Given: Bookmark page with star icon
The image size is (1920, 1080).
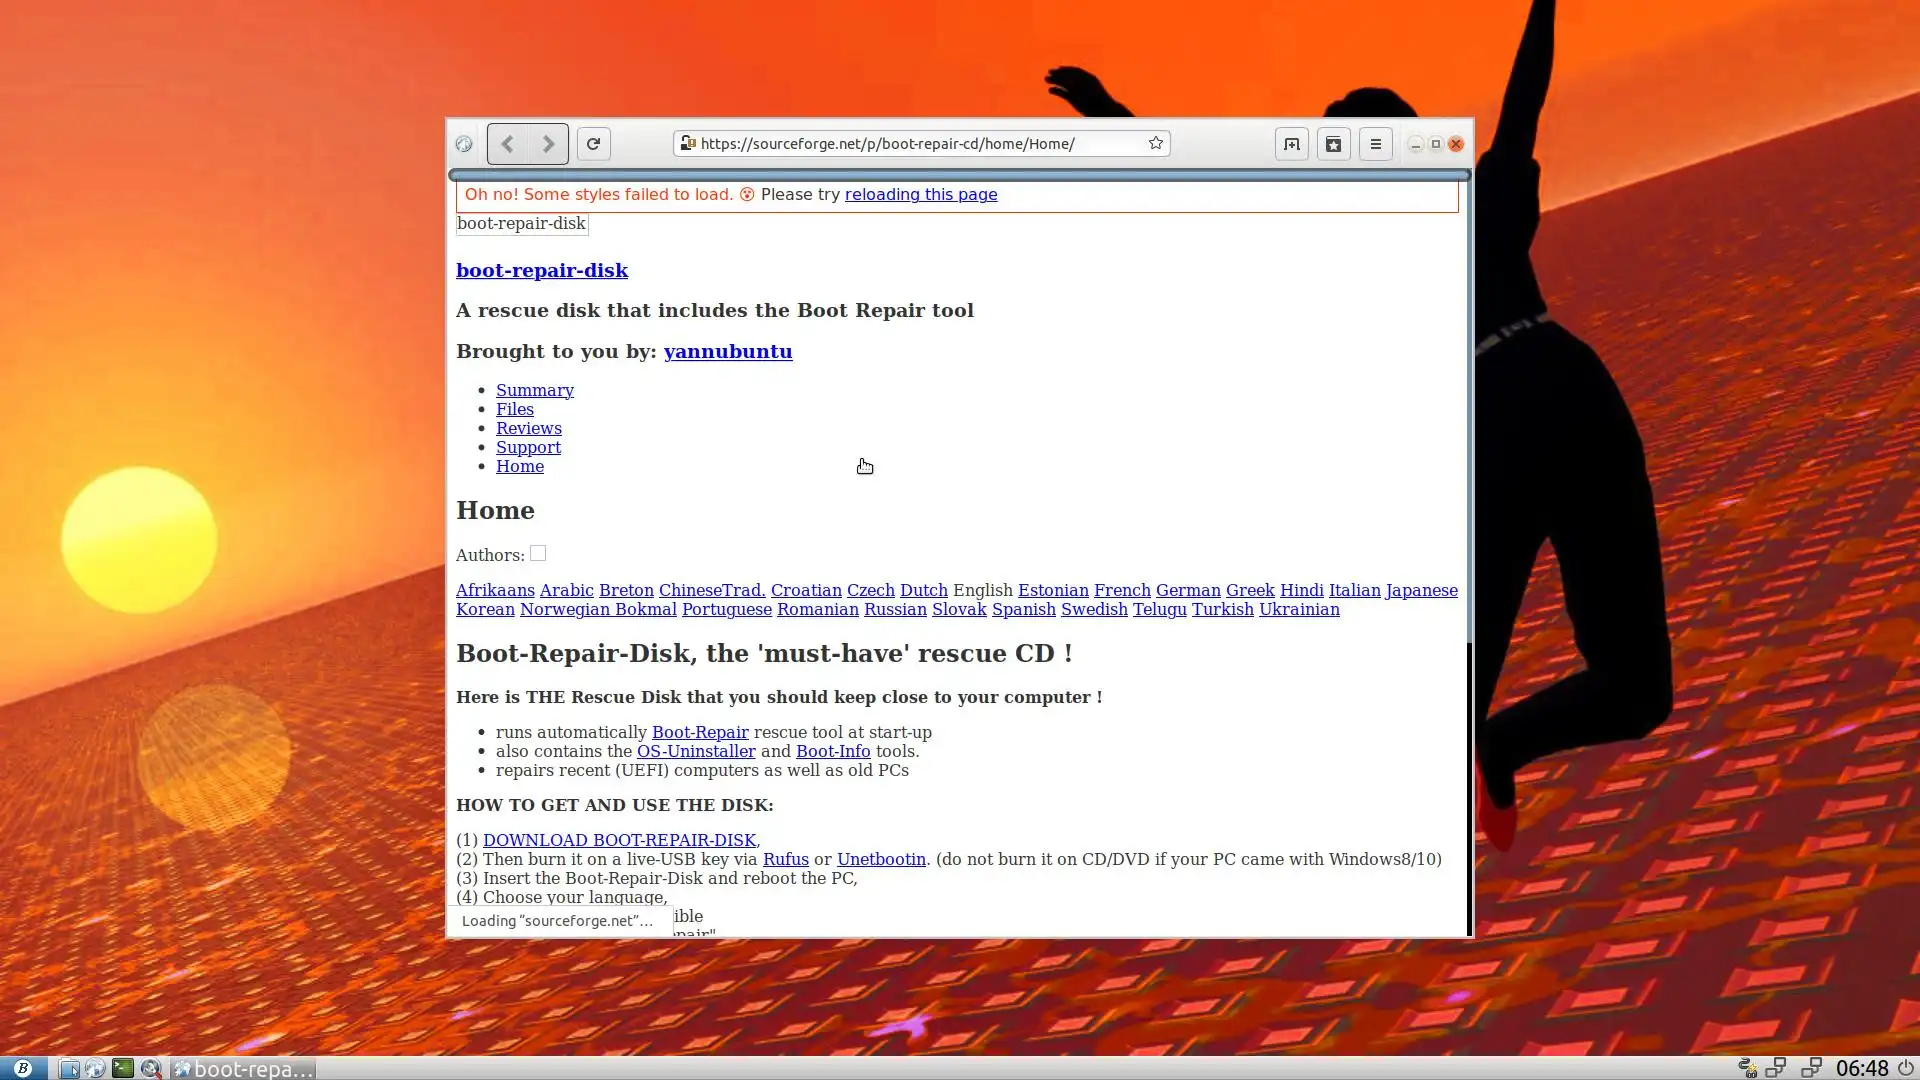Looking at the screenshot, I should point(1156,143).
